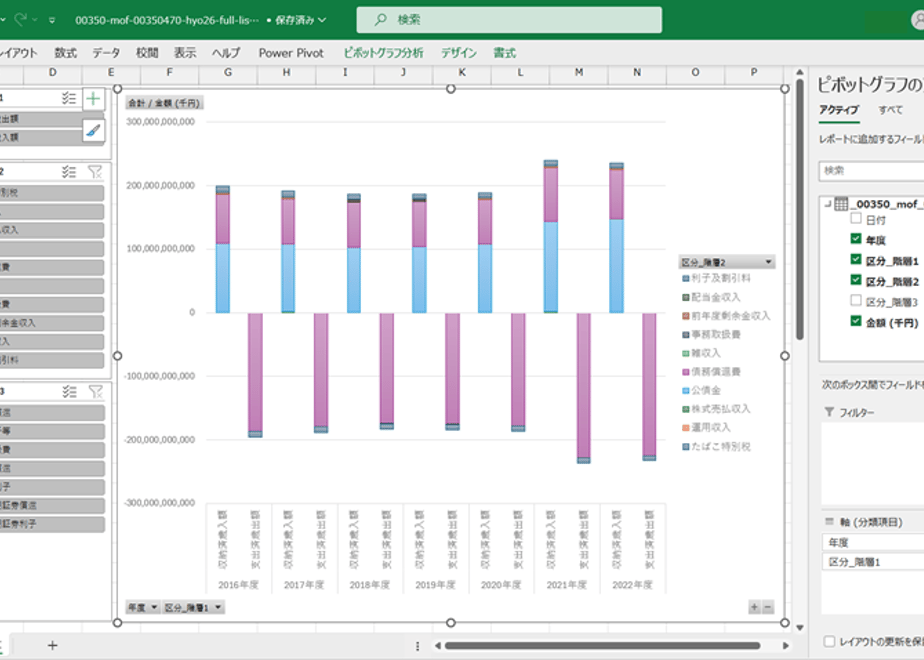
Task: Toggle multi-select icon on first slicer
Action: point(69,98)
